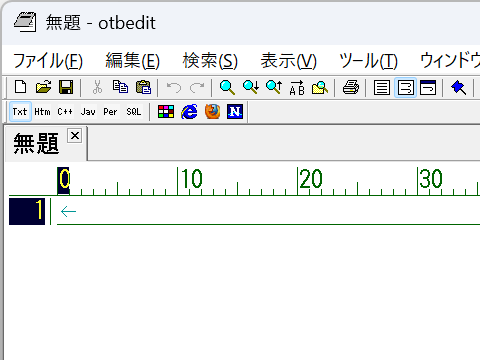The image size is (480, 360).
Task: Print the document with the printer icon
Action: 351,87
